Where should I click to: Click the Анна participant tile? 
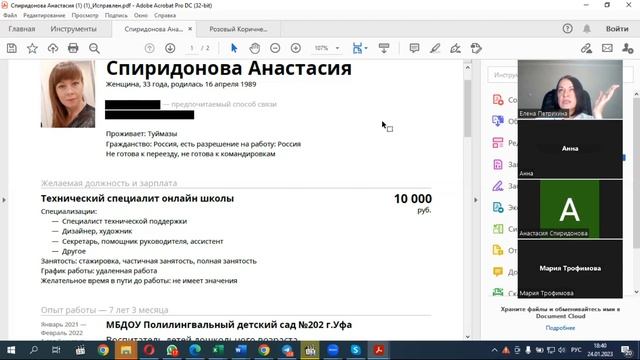point(570,149)
